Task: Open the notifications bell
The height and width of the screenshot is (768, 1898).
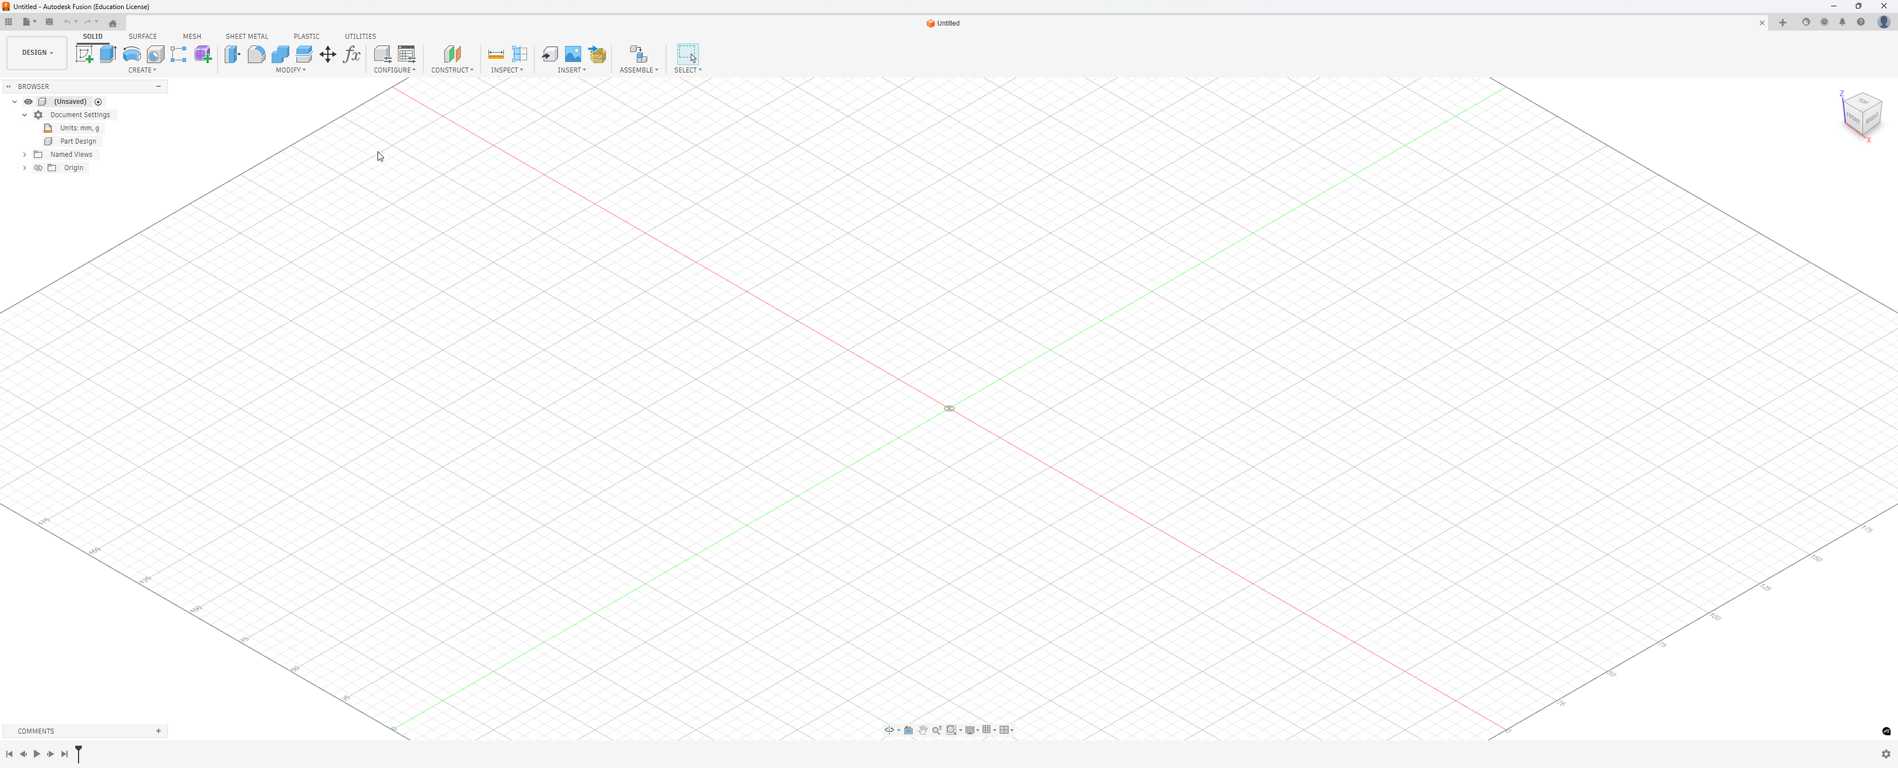Action: tap(1842, 22)
